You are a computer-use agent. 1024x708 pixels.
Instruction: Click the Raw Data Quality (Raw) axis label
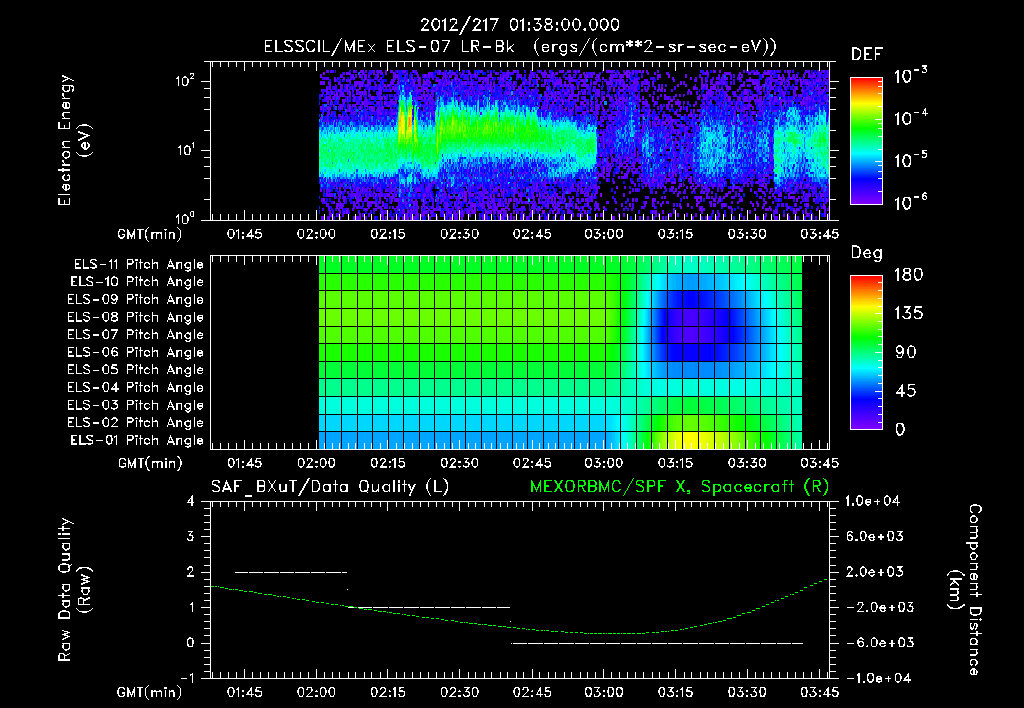[x=74, y=590]
